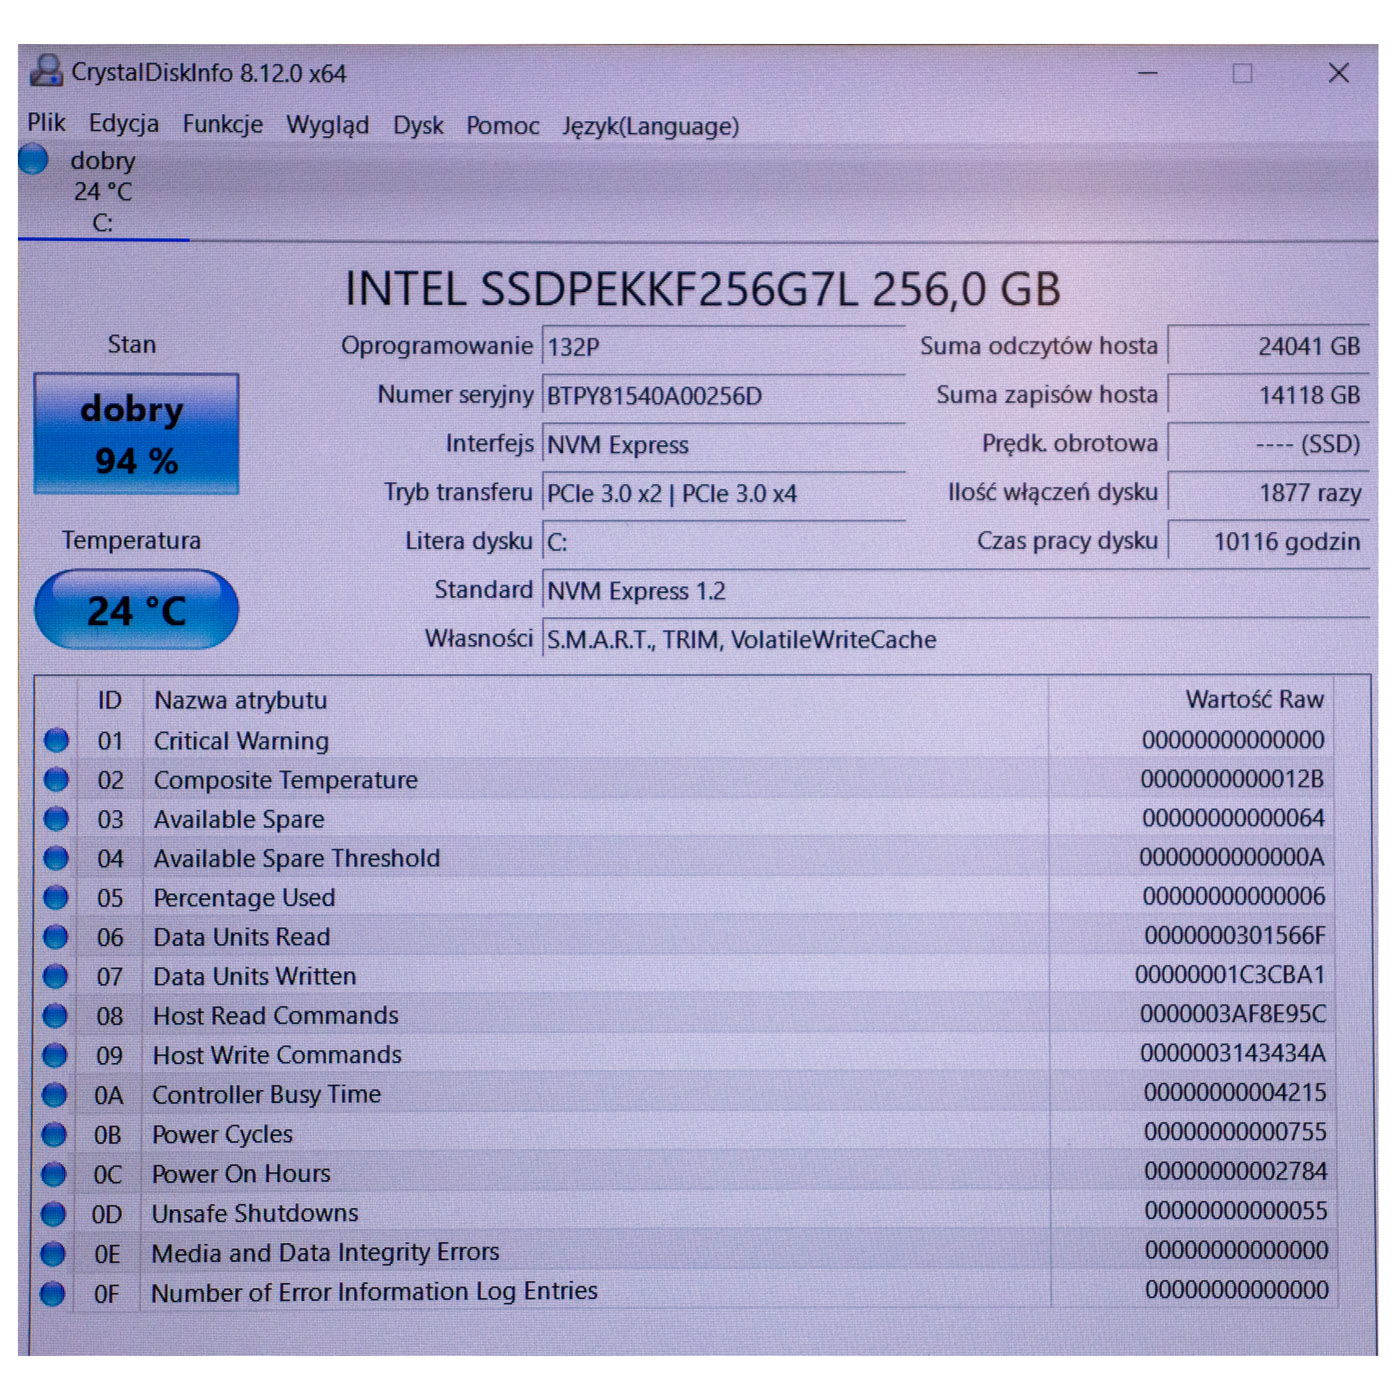Click the Litera dysku field showing C:
This screenshot has width=1400, height=1400.
723,542
